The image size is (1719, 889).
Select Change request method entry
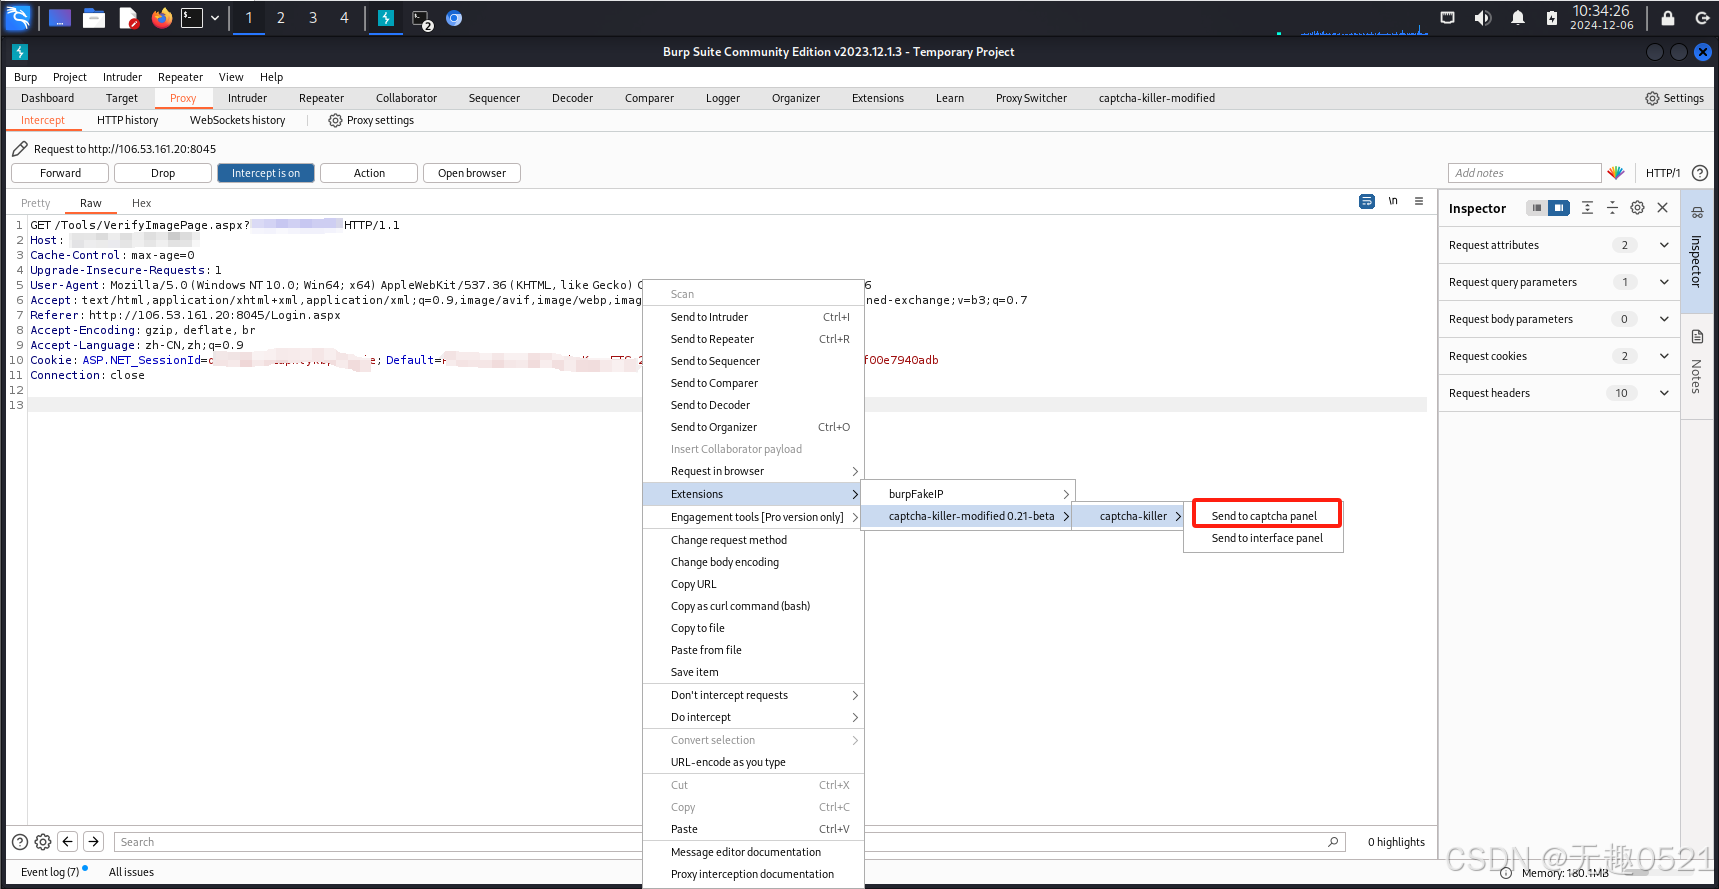pos(753,540)
